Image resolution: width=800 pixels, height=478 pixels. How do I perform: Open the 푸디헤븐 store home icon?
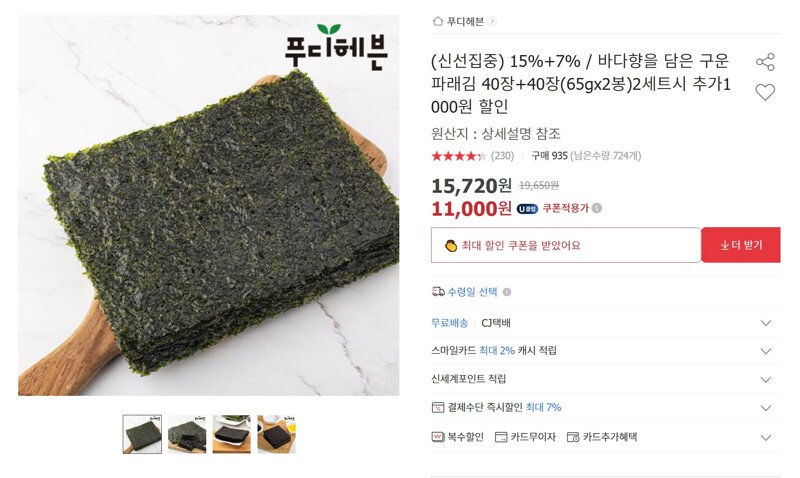[x=437, y=21]
